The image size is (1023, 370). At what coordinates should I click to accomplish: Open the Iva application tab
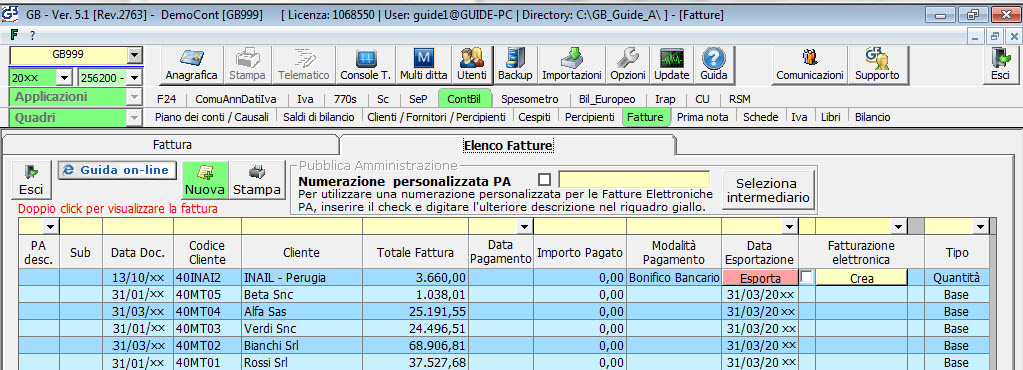[305, 99]
